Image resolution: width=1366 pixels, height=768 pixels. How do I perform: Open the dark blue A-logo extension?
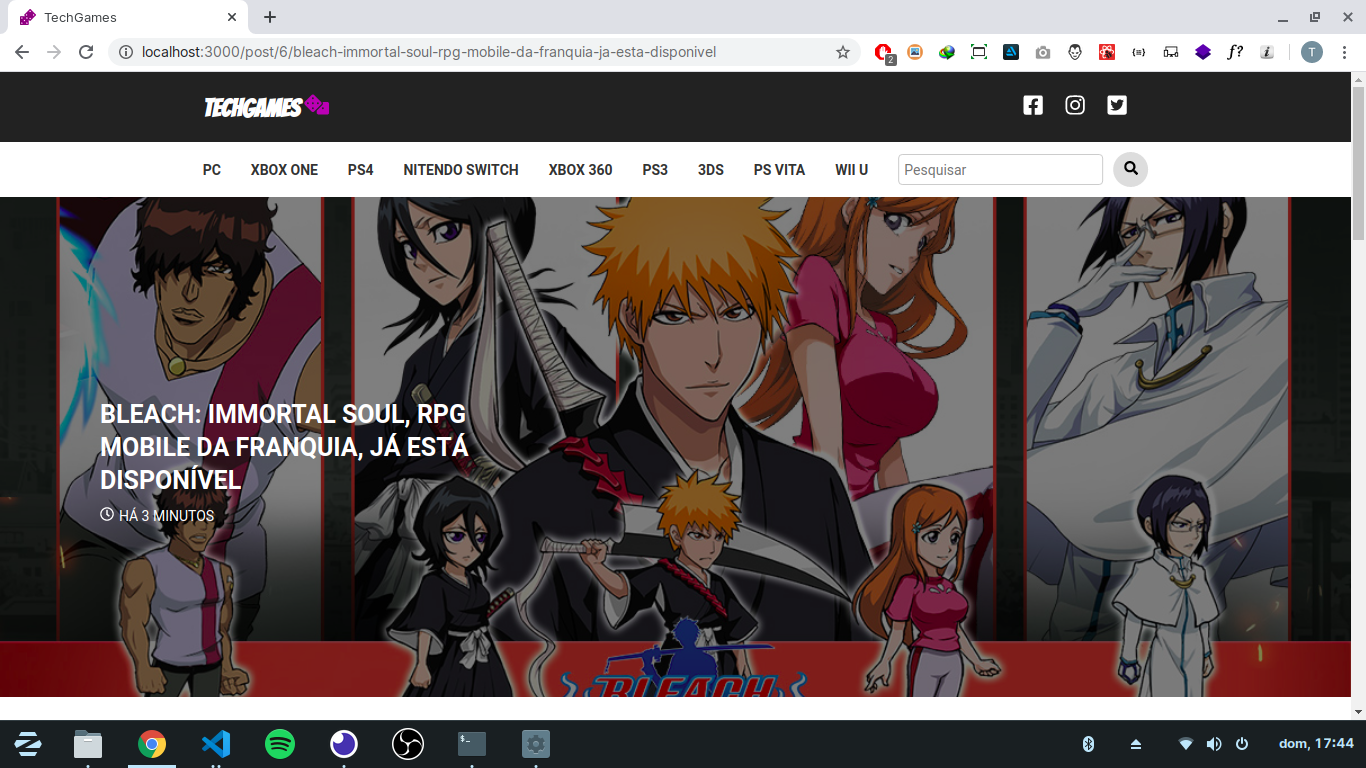[x=1011, y=52]
